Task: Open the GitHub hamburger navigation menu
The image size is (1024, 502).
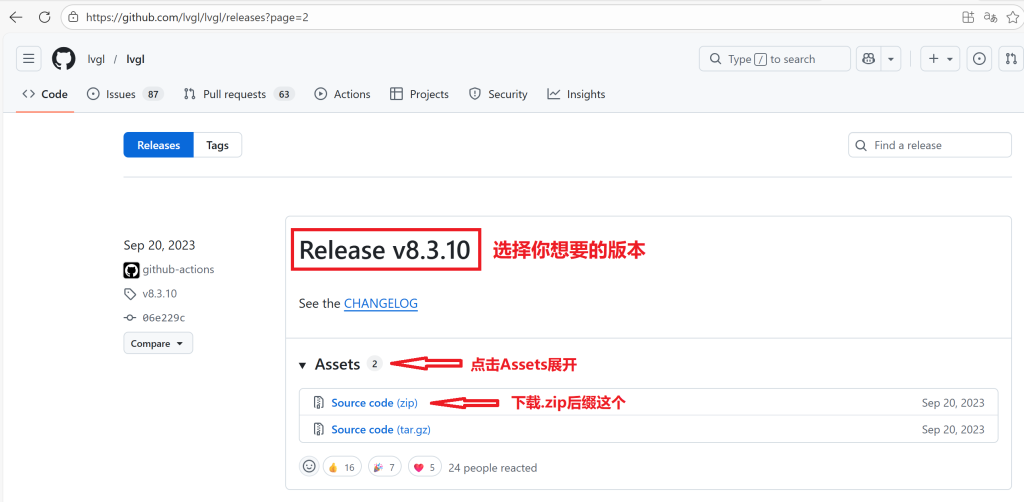Action: point(28,59)
